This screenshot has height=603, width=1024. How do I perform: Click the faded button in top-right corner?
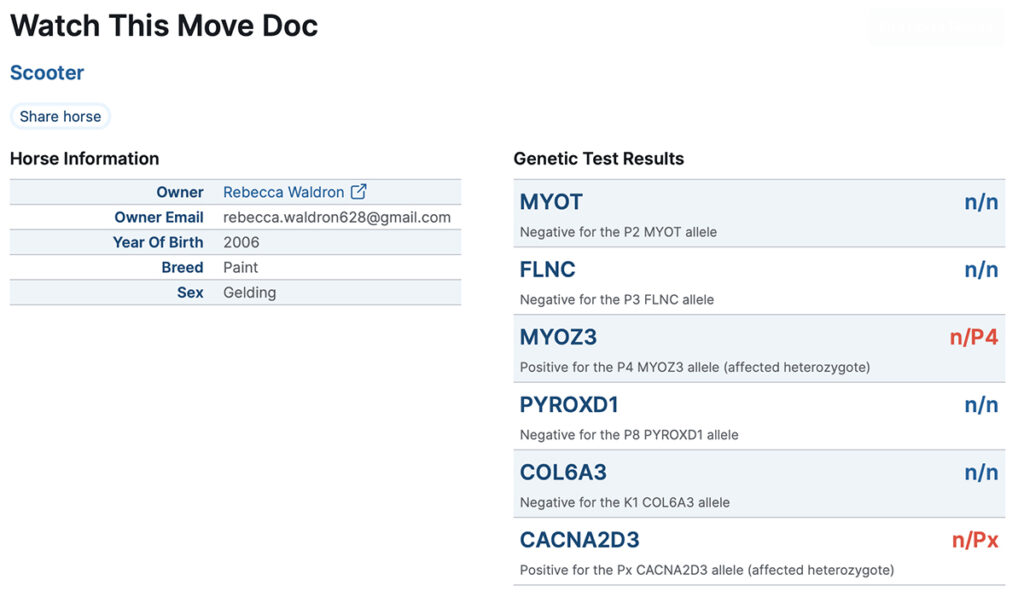935,27
